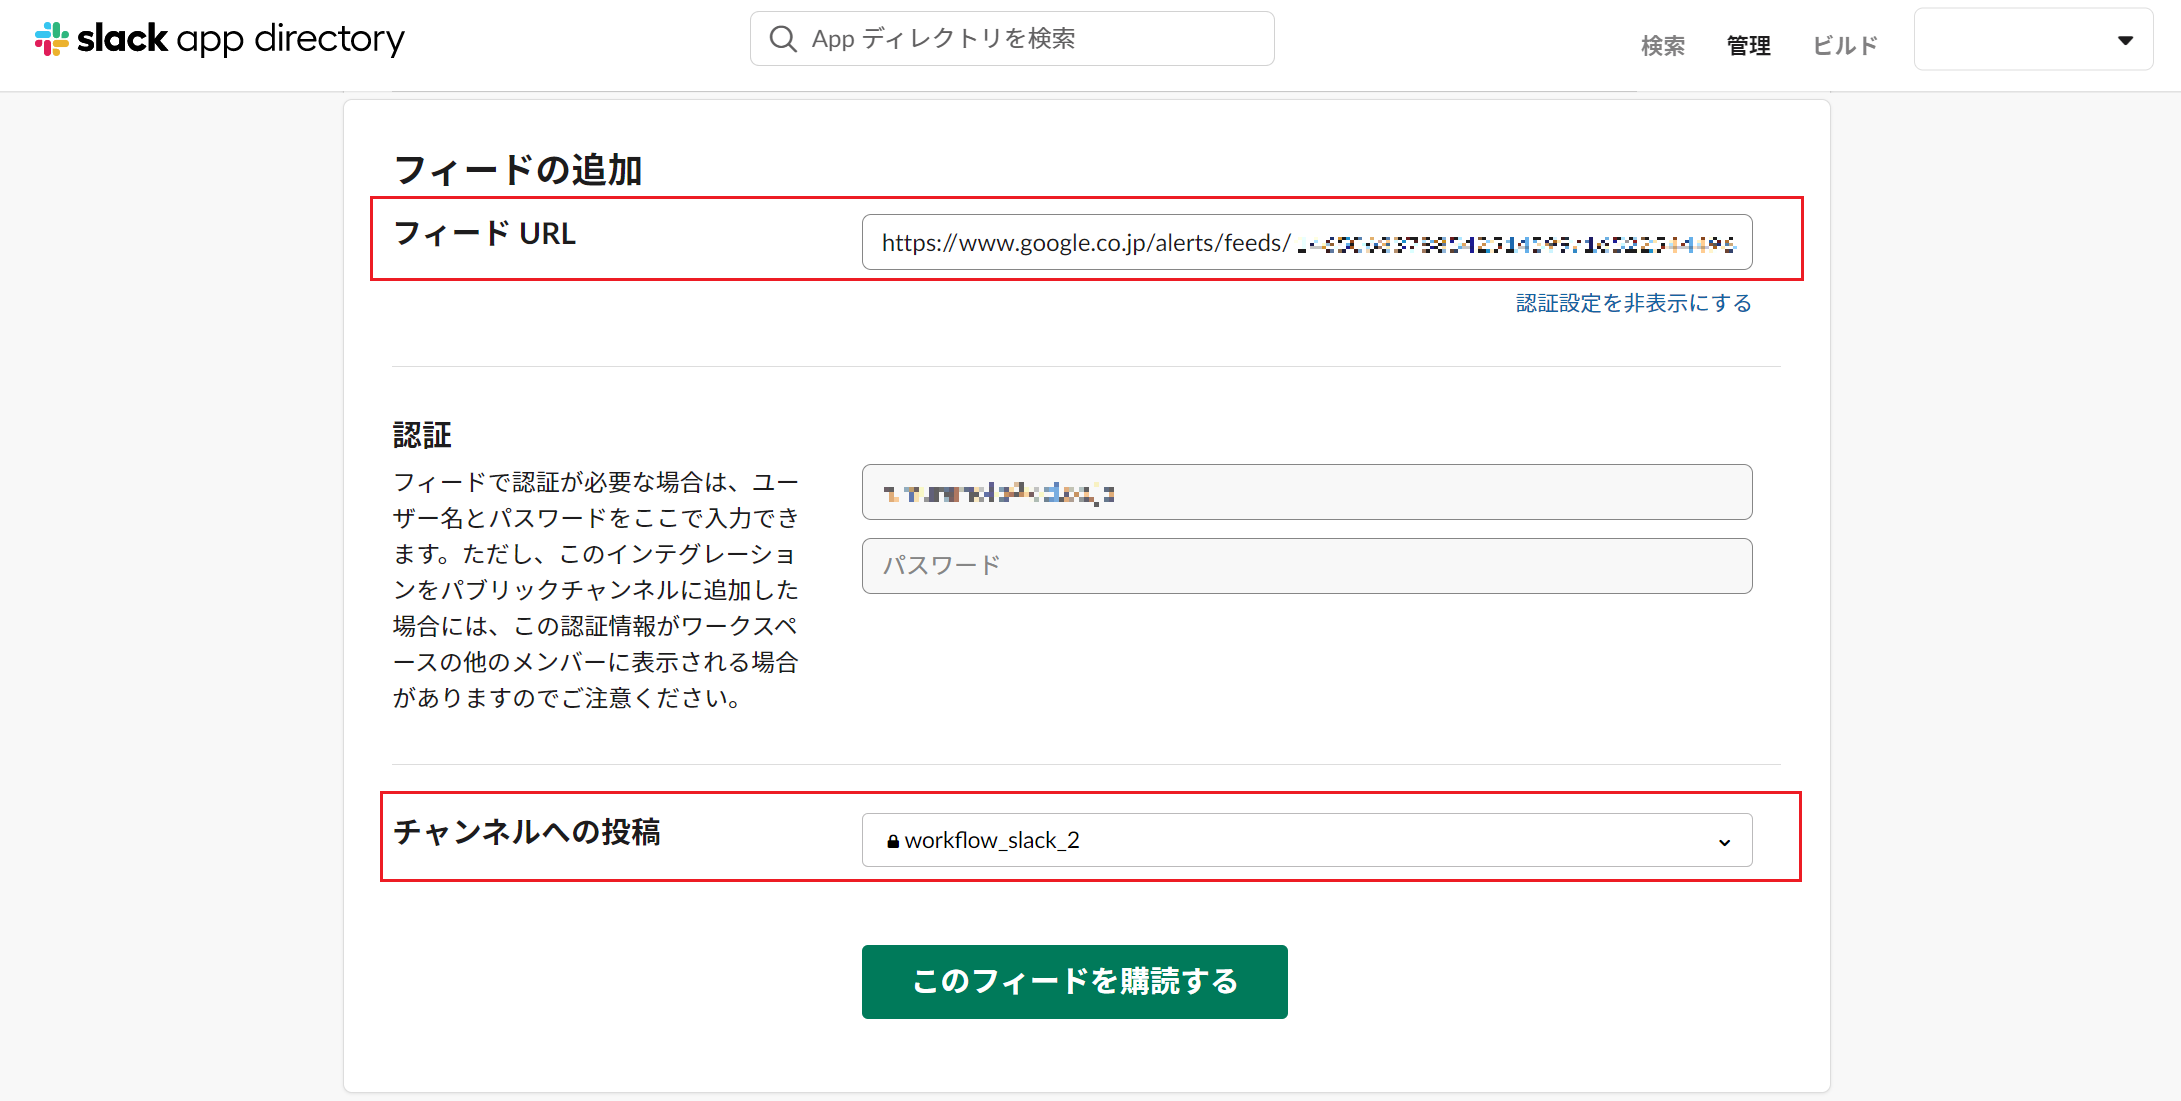Click the 認証設定を非表示にする link
Screen dimensions: 2181x1101
[1634, 303]
